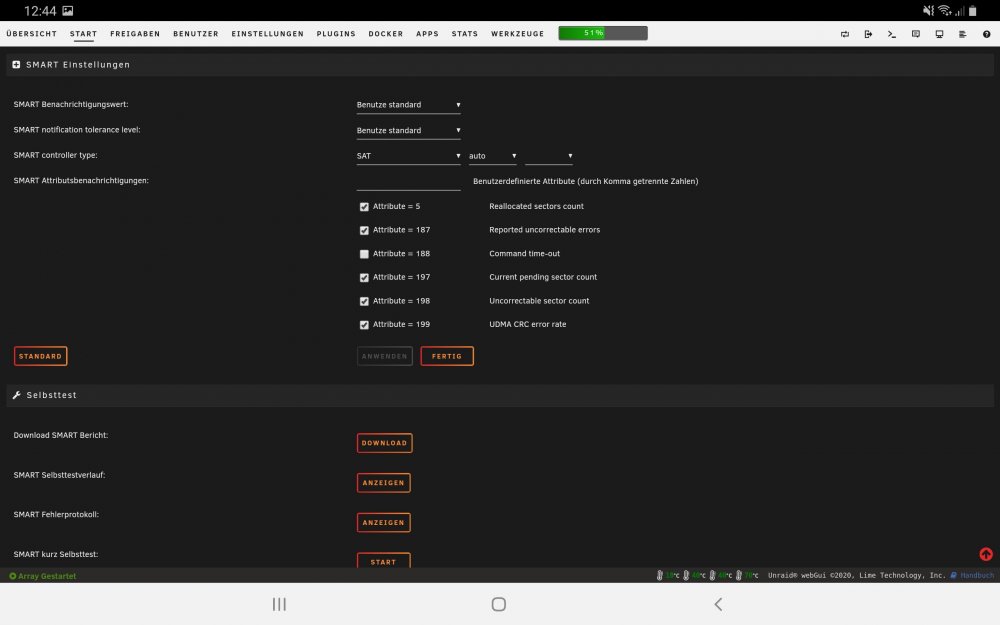
Task: Click the red back-to-top arrow icon
Action: (986, 554)
